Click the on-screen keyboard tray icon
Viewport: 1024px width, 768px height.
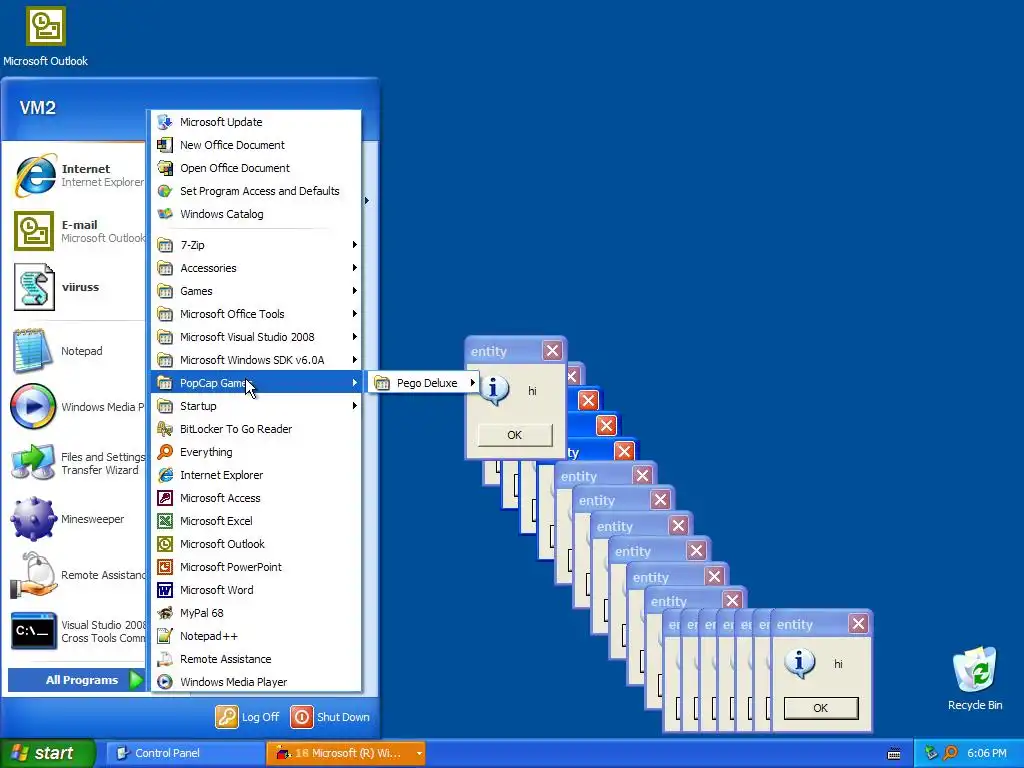click(894, 754)
